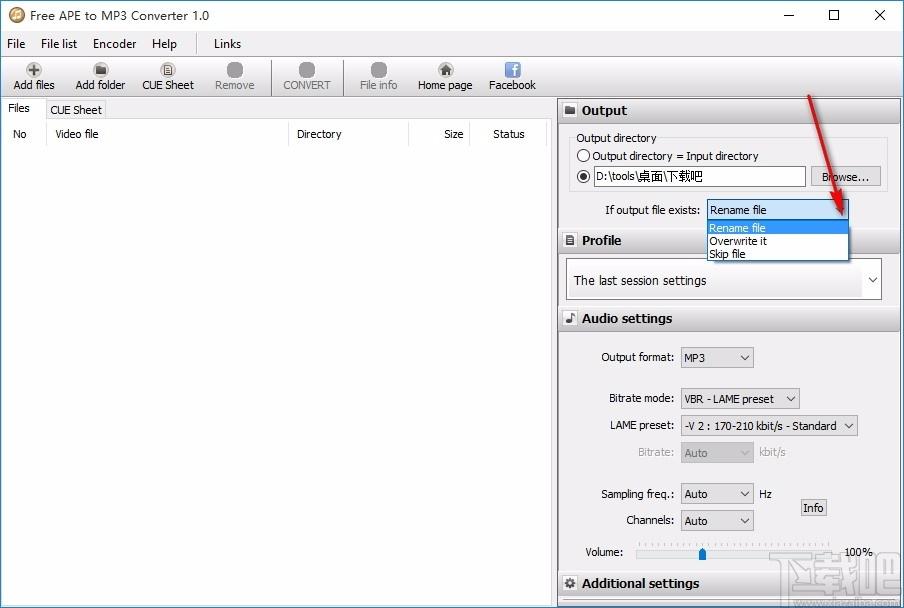This screenshot has height=608, width=904.
Task: Click the Audio settings section header
Action: pyautogui.click(x=729, y=318)
